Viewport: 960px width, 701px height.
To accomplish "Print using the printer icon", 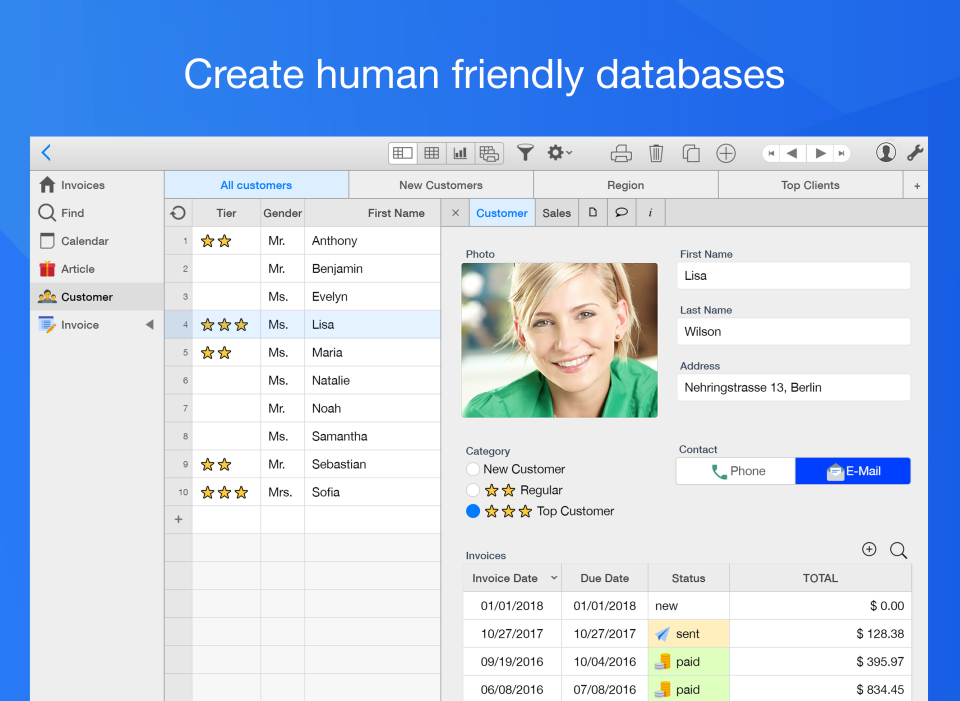I will pyautogui.click(x=621, y=153).
